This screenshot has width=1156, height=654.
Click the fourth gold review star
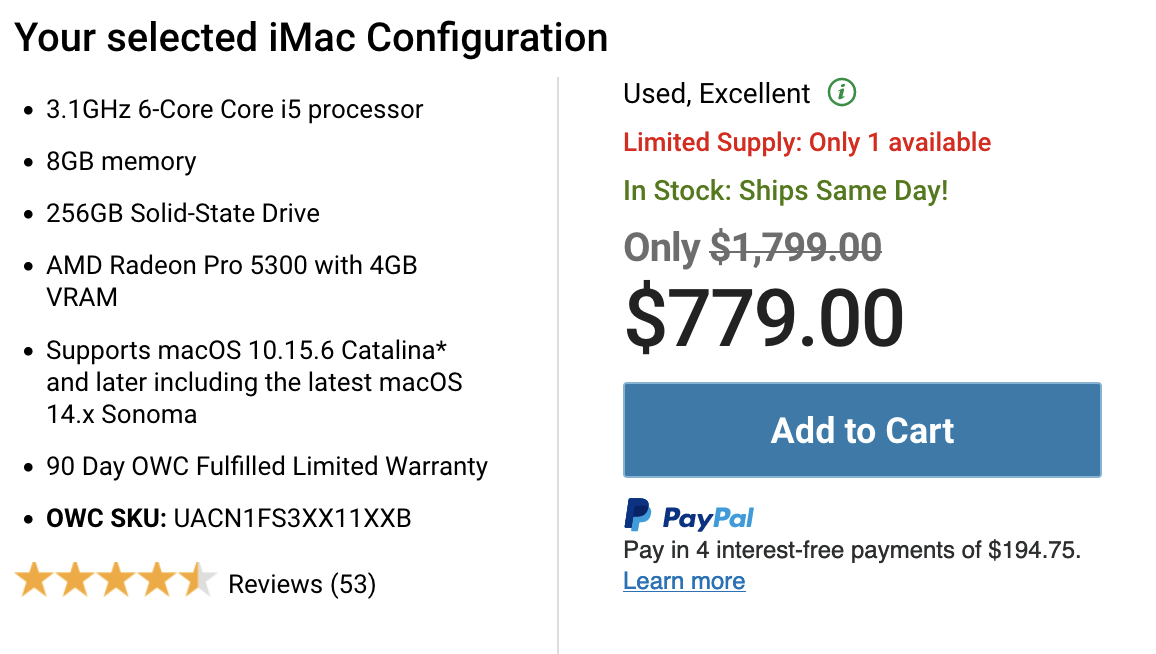157,580
